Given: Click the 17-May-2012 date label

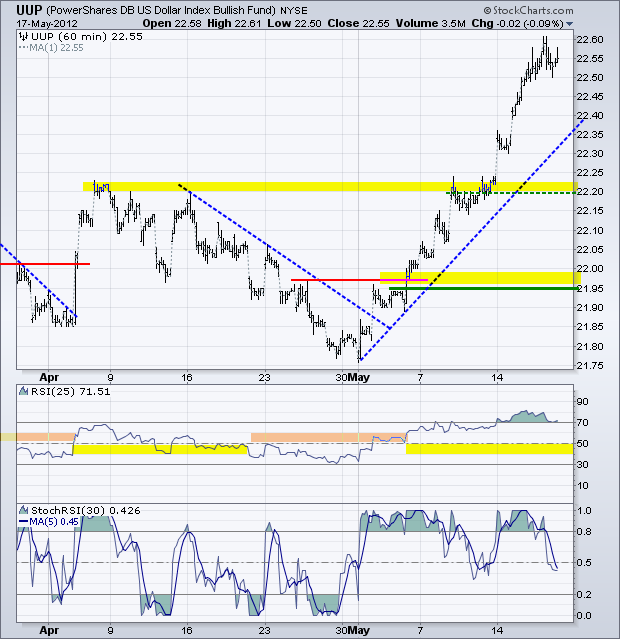Looking at the screenshot, I should 47,24.
